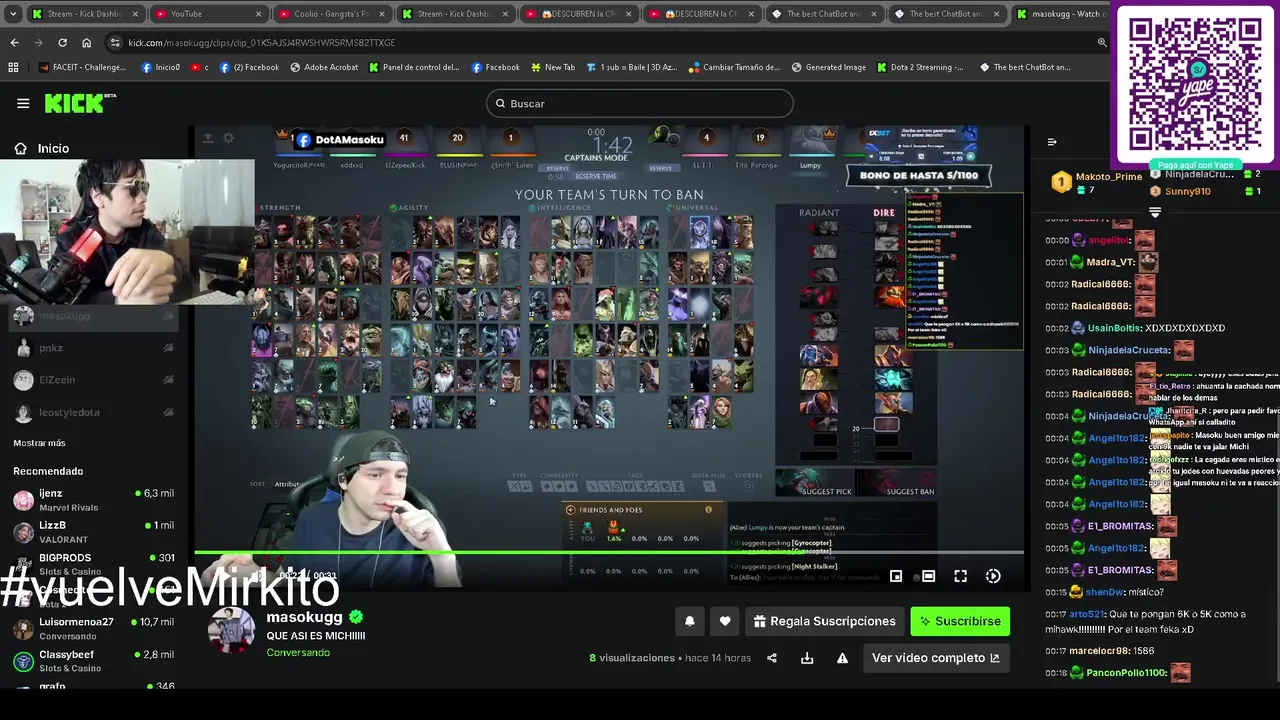Toggle picture-in-picture mini player icon
The height and width of the screenshot is (720, 1280).
[x=896, y=576]
